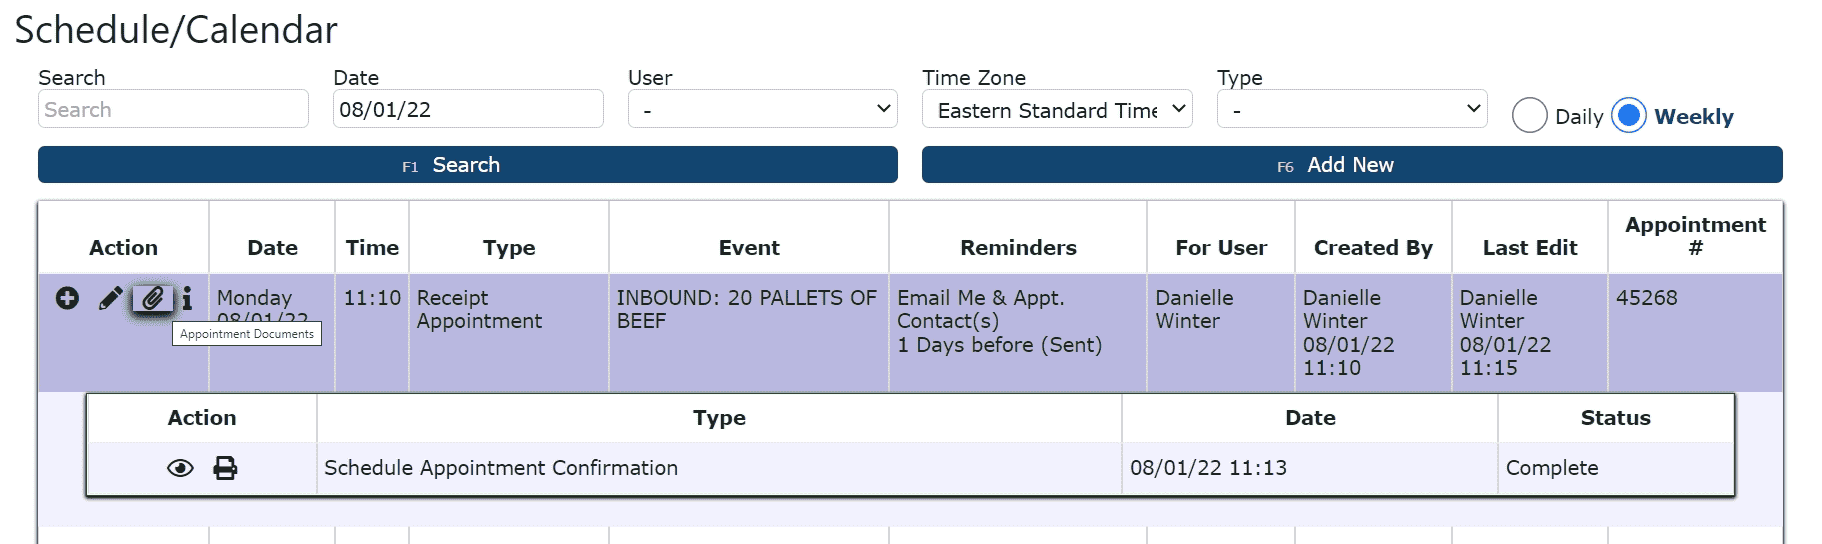The image size is (1822, 544).
Task: Focus the Search text field
Action: pyautogui.click(x=173, y=109)
